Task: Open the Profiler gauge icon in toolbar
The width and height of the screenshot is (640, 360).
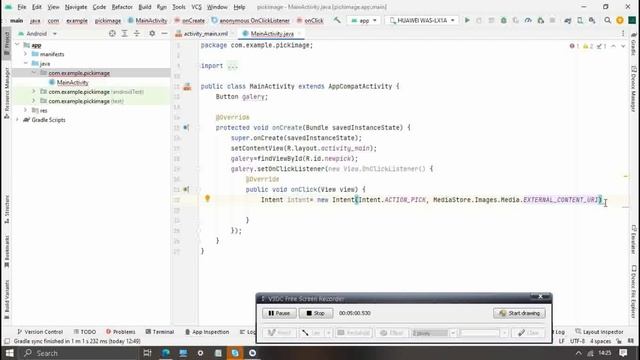Action: 528,20
